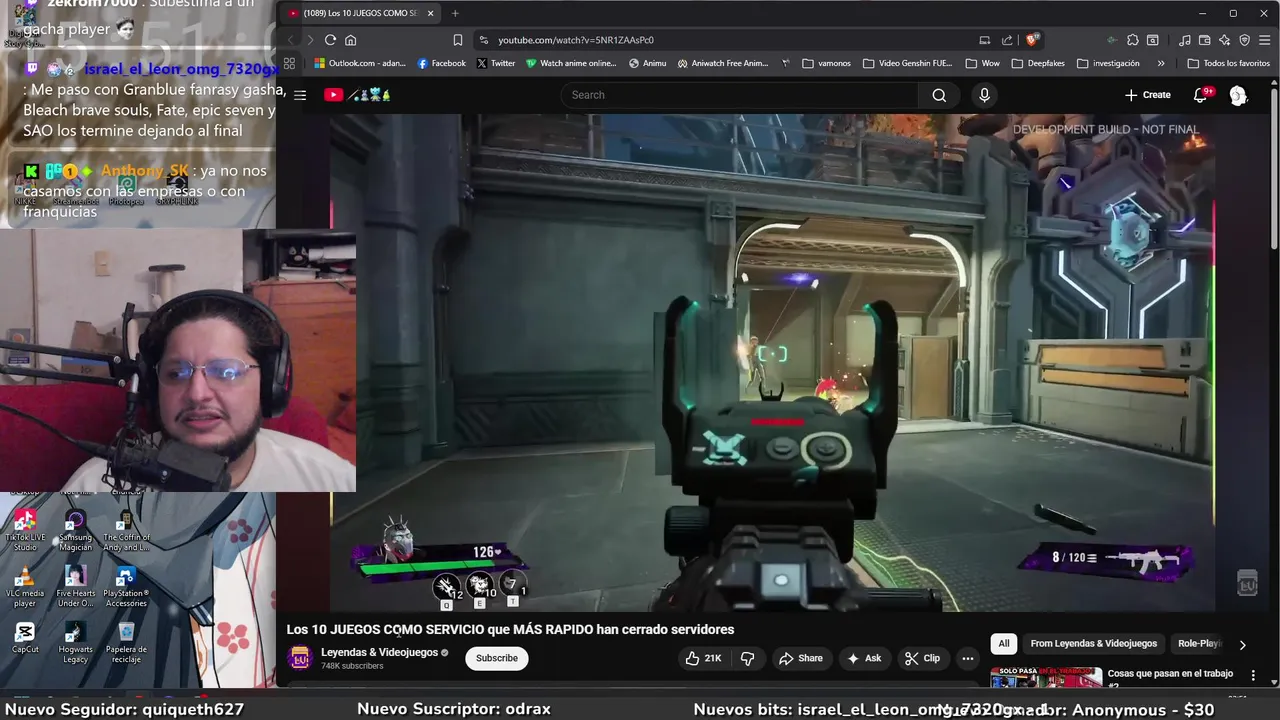The image size is (1280, 720).
Task: Open the Leyendas & Videojuegos channel avatar
Action: tap(299, 658)
